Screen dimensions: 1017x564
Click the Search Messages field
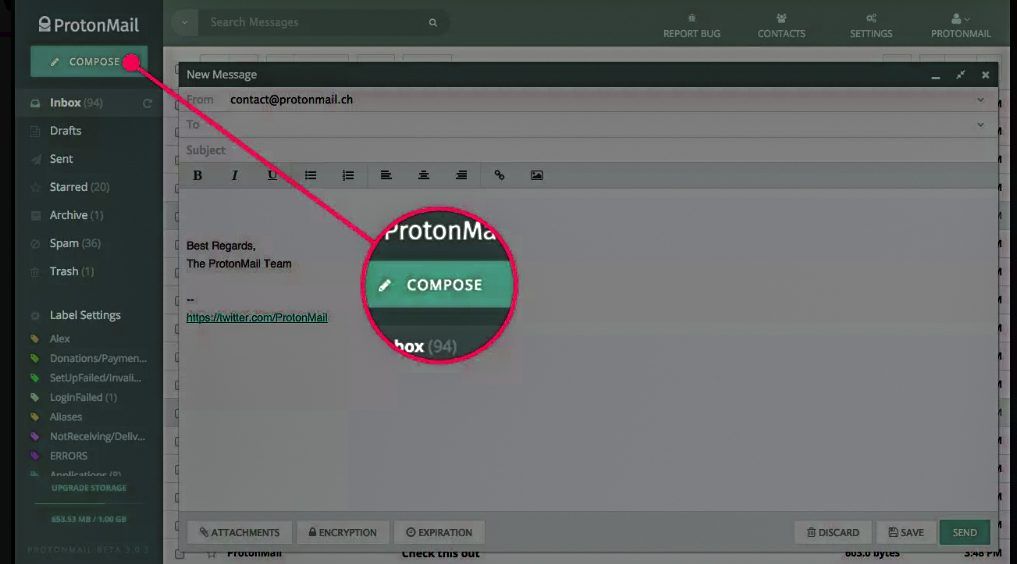(311, 22)
